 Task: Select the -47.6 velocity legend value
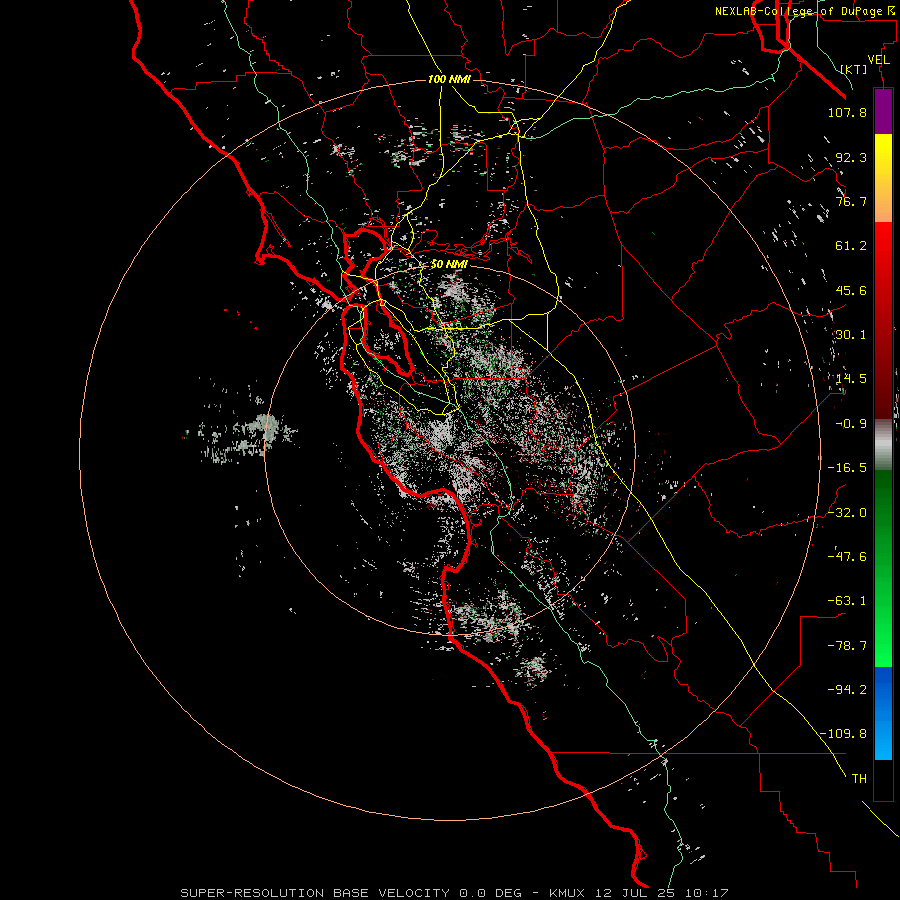(x=847, y=556)
